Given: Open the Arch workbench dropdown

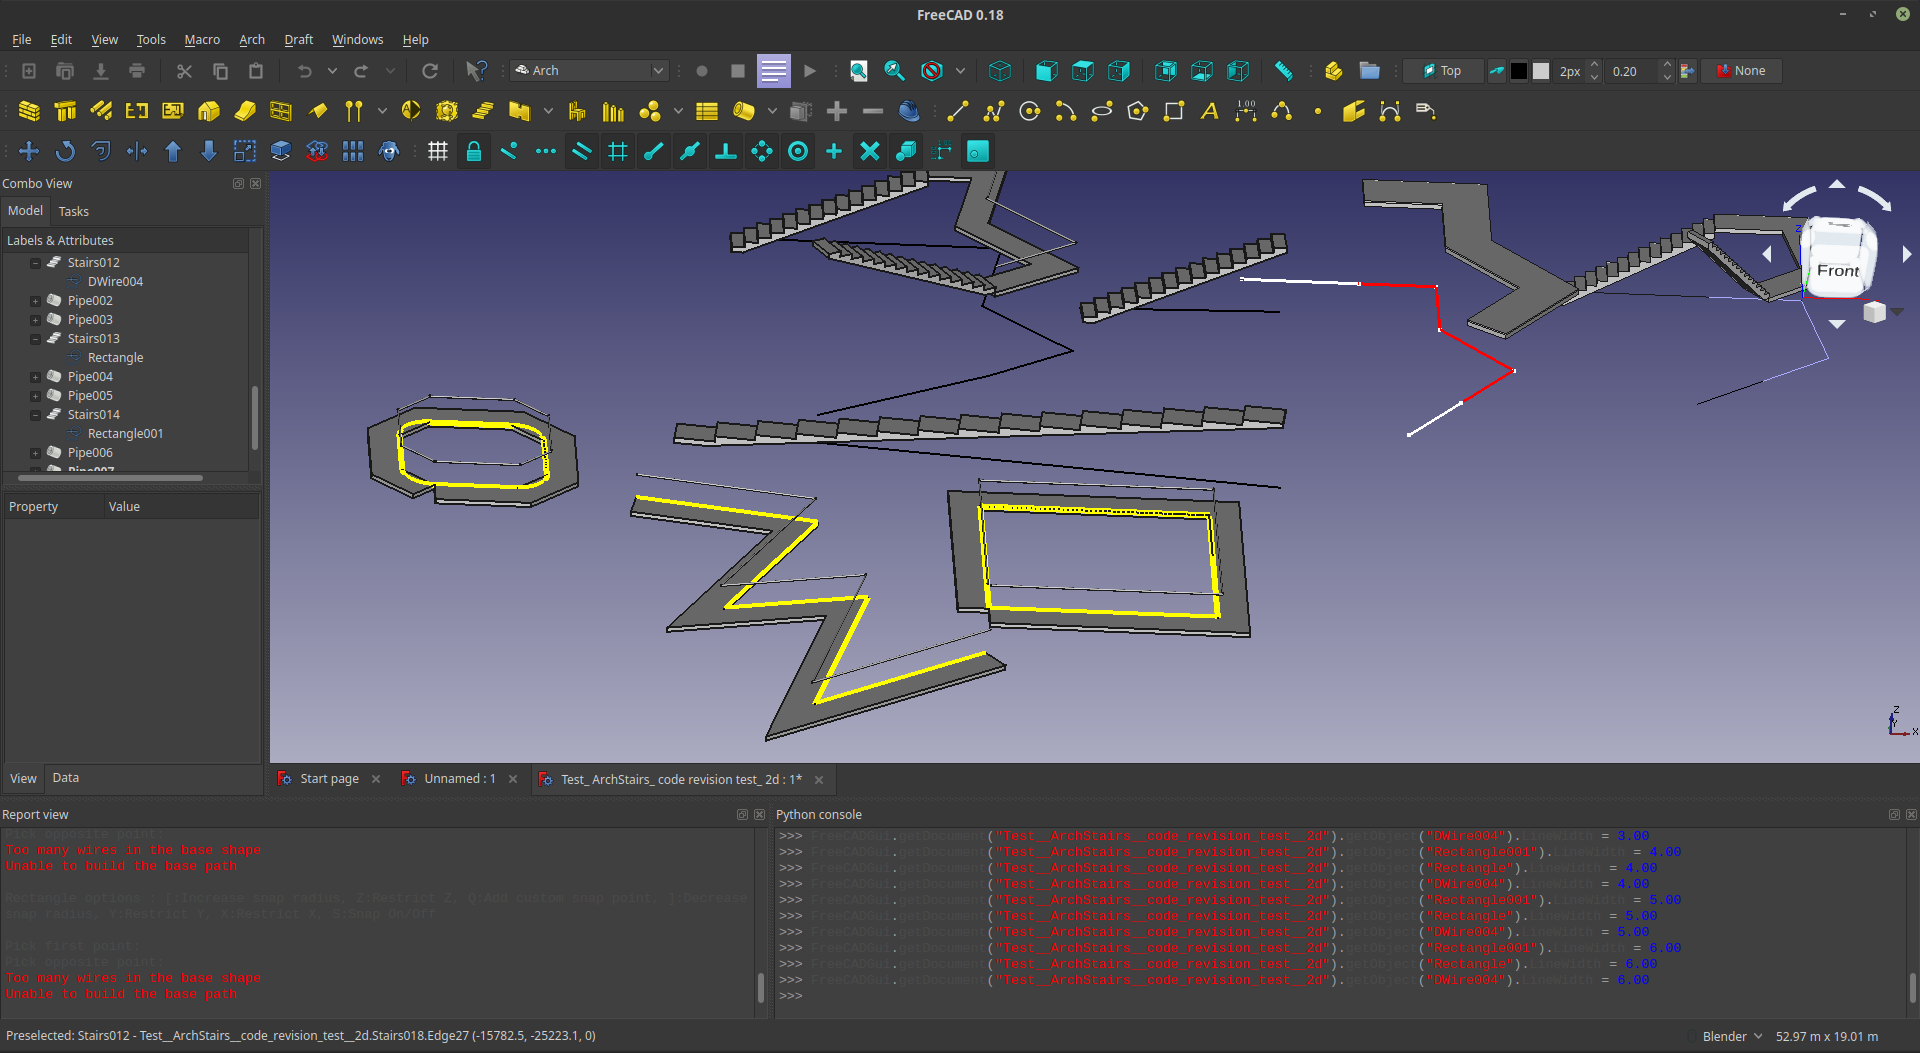Looking at the screenshot, I should click(589, 71).
